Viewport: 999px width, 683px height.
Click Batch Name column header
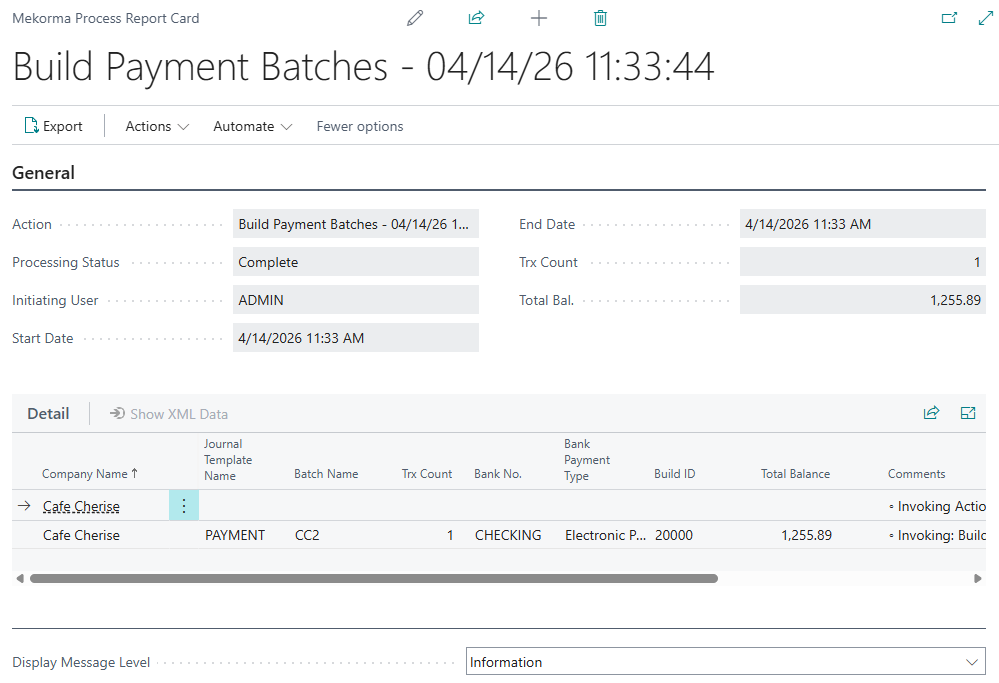(x=326, y=473)
